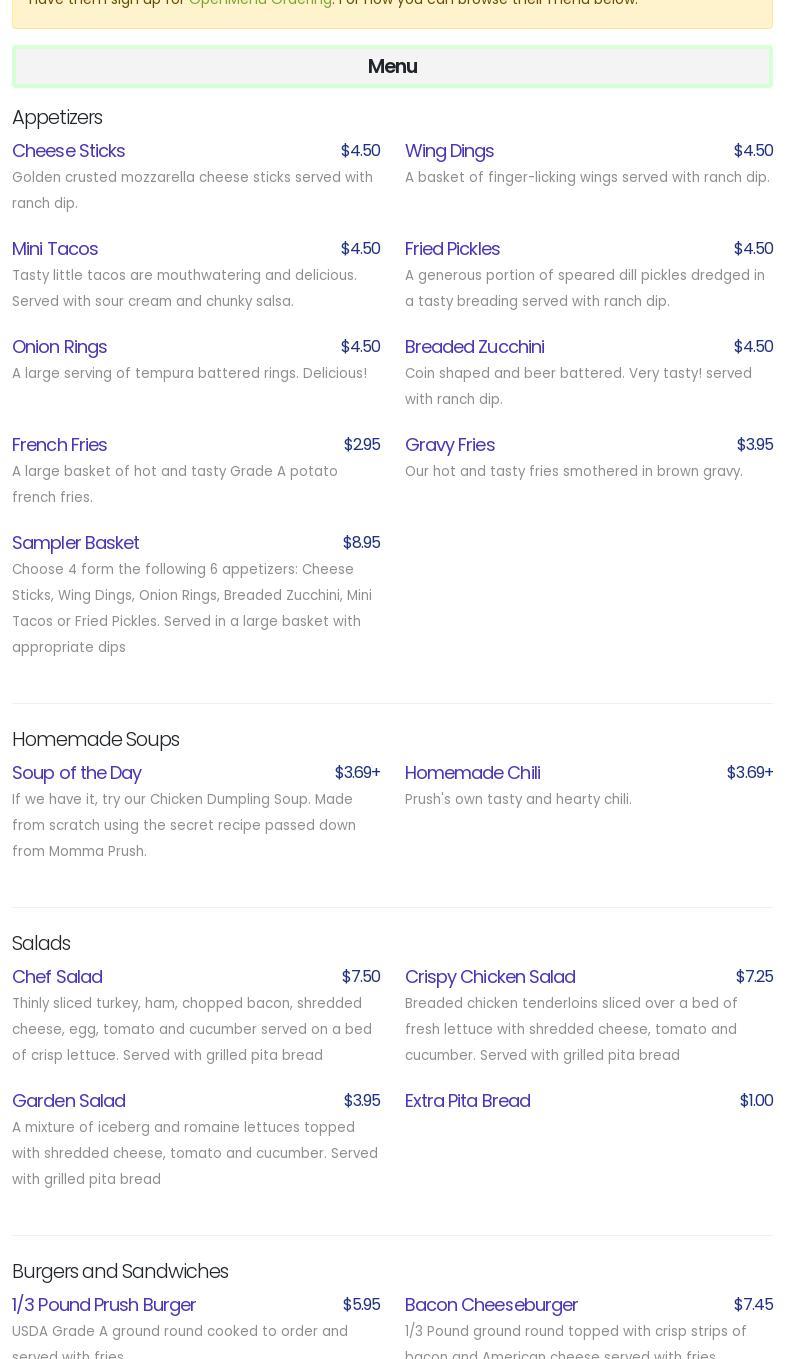
Task: Click the Fried Pickles title
Action: pos(452,248)
